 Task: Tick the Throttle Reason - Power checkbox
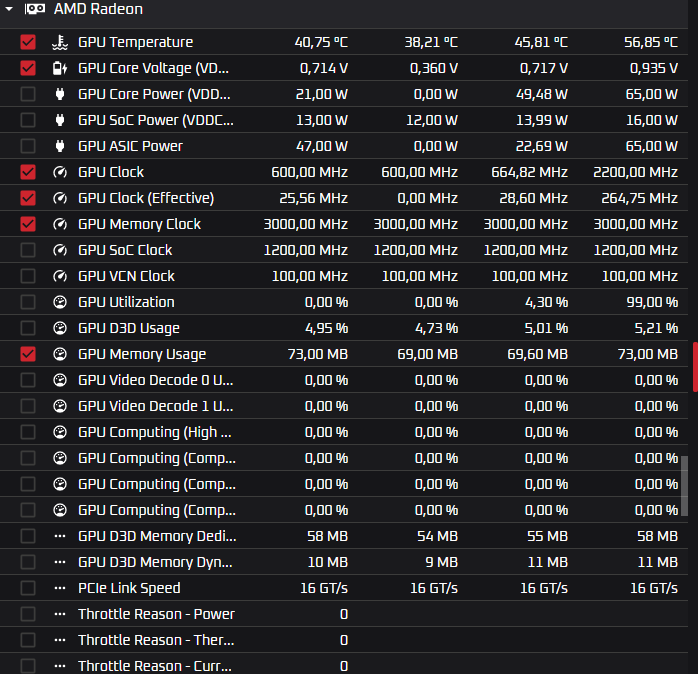click(x=28, y=614)
